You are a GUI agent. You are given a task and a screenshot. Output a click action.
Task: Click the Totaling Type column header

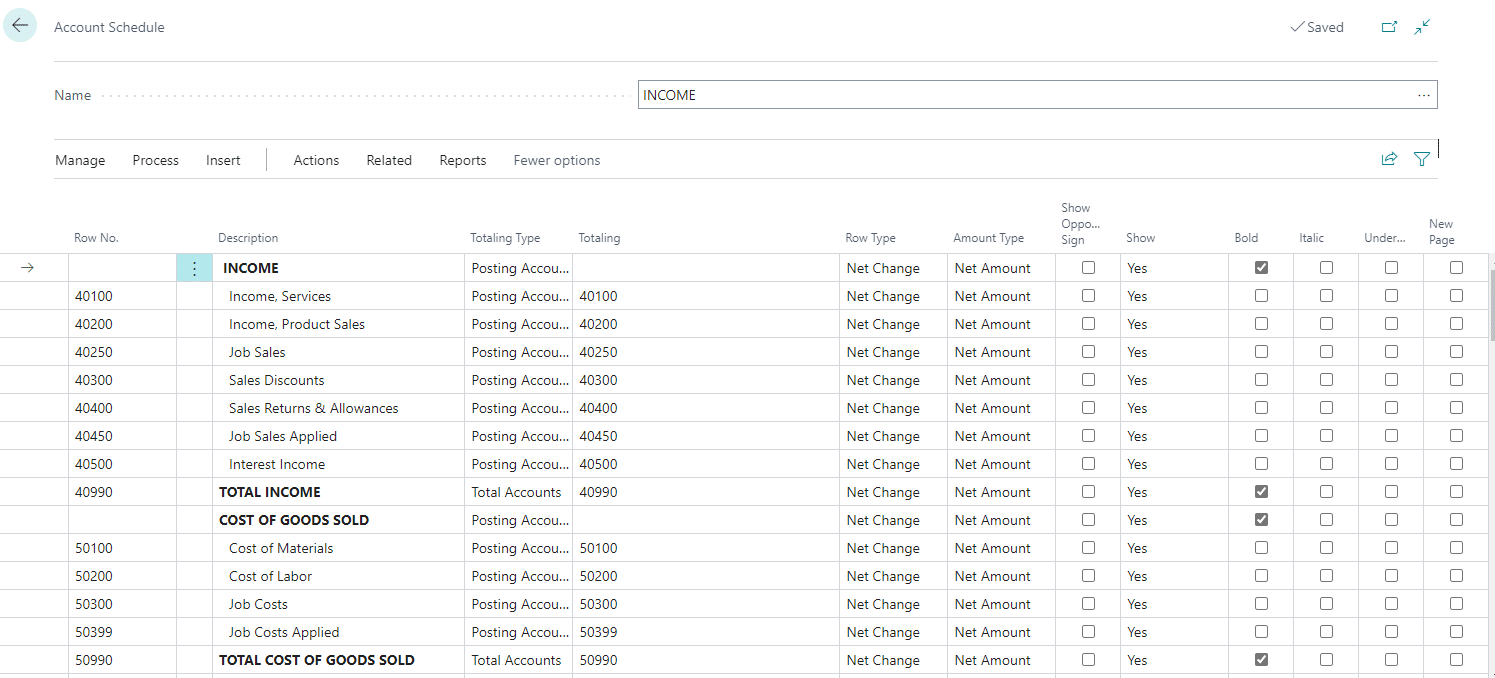505,238
